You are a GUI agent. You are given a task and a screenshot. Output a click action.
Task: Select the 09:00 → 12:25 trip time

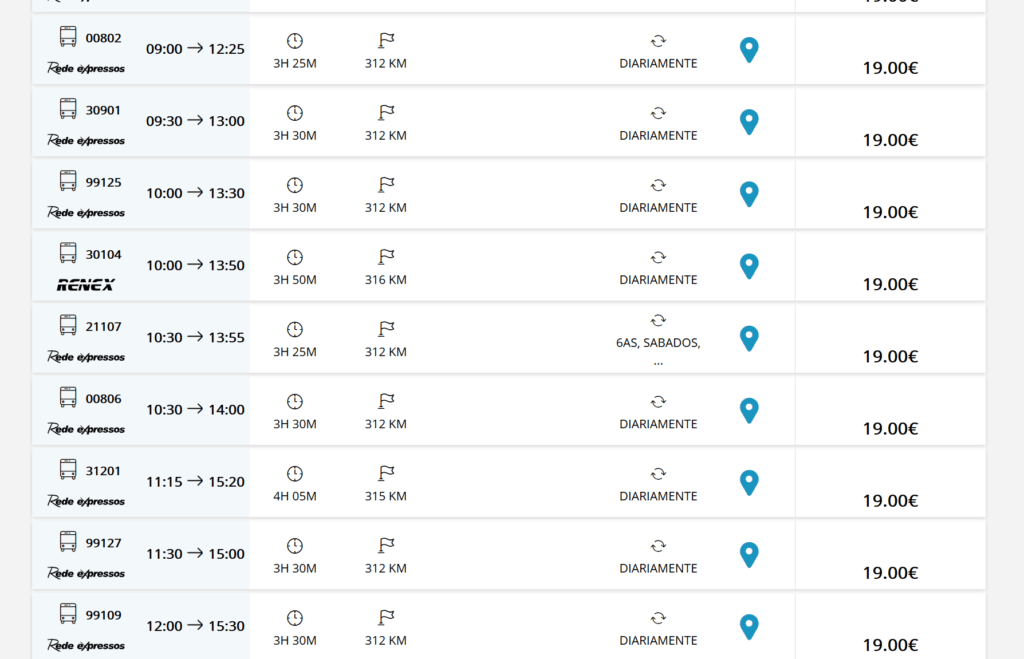pyautogui.click(x=195, y=49)
